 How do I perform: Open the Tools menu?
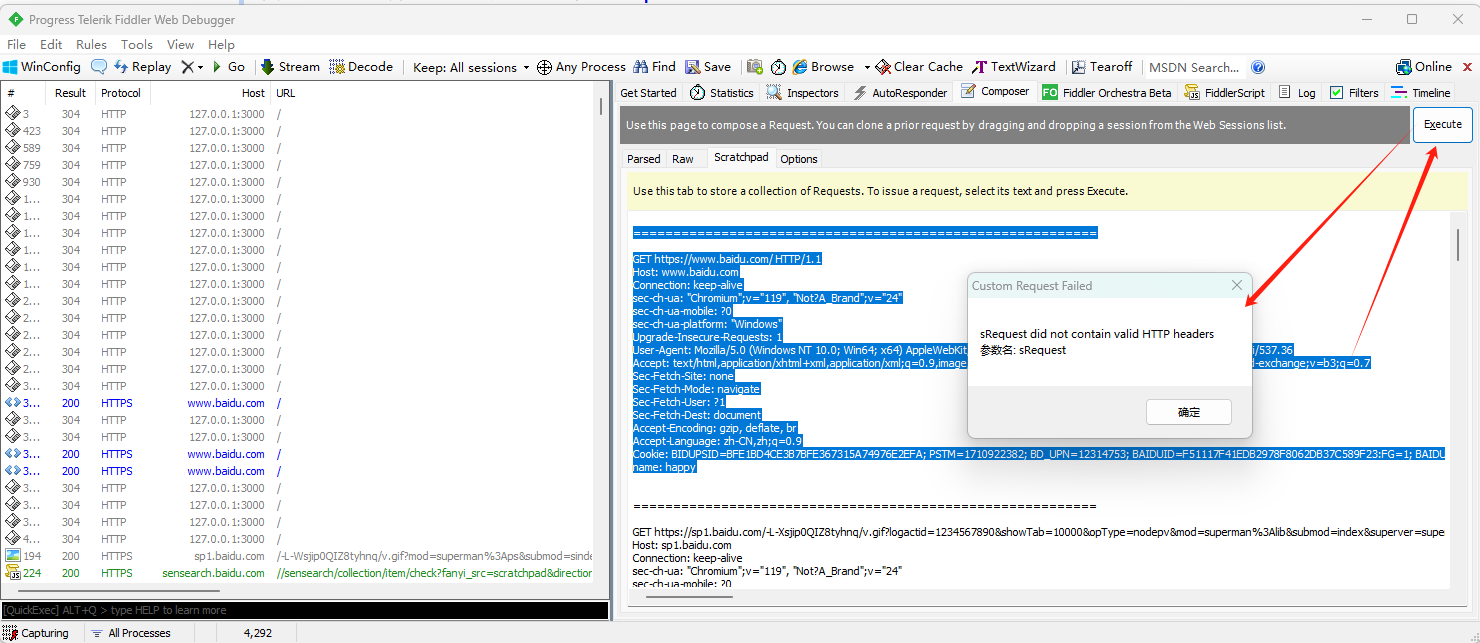tap(137, 44)
